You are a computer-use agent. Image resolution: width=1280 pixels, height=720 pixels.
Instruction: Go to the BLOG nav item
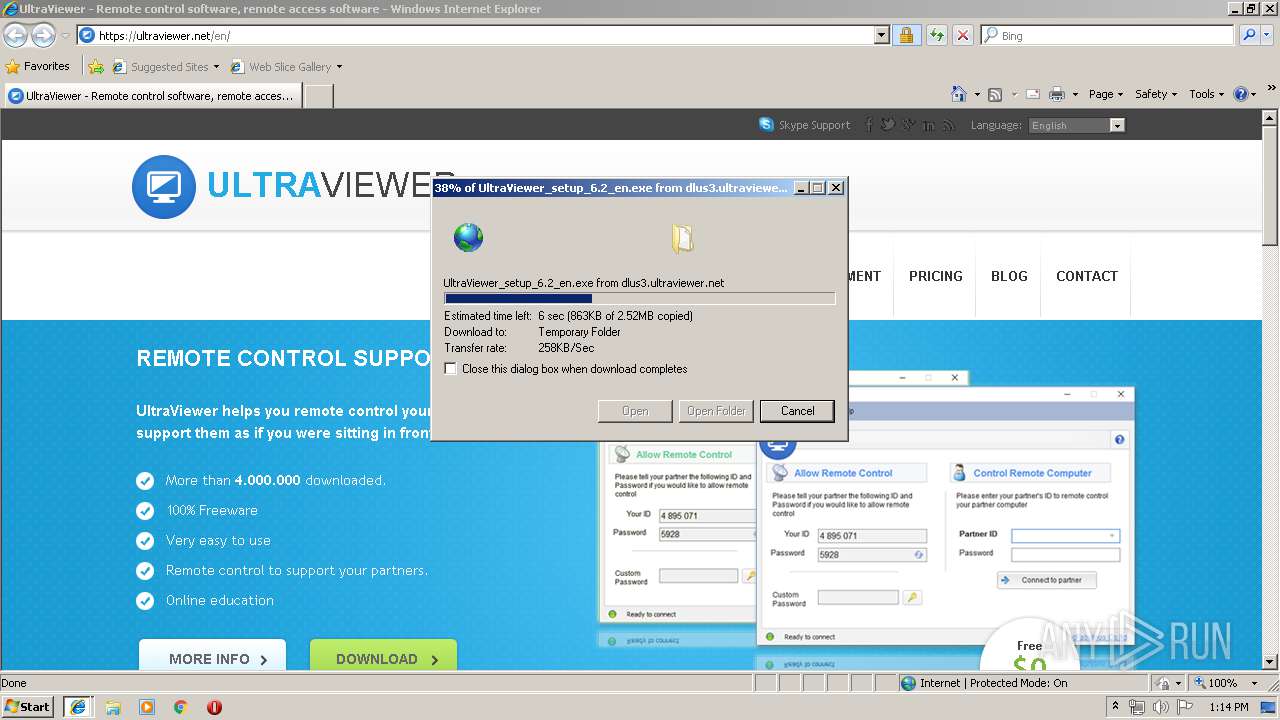point(1009,276)
